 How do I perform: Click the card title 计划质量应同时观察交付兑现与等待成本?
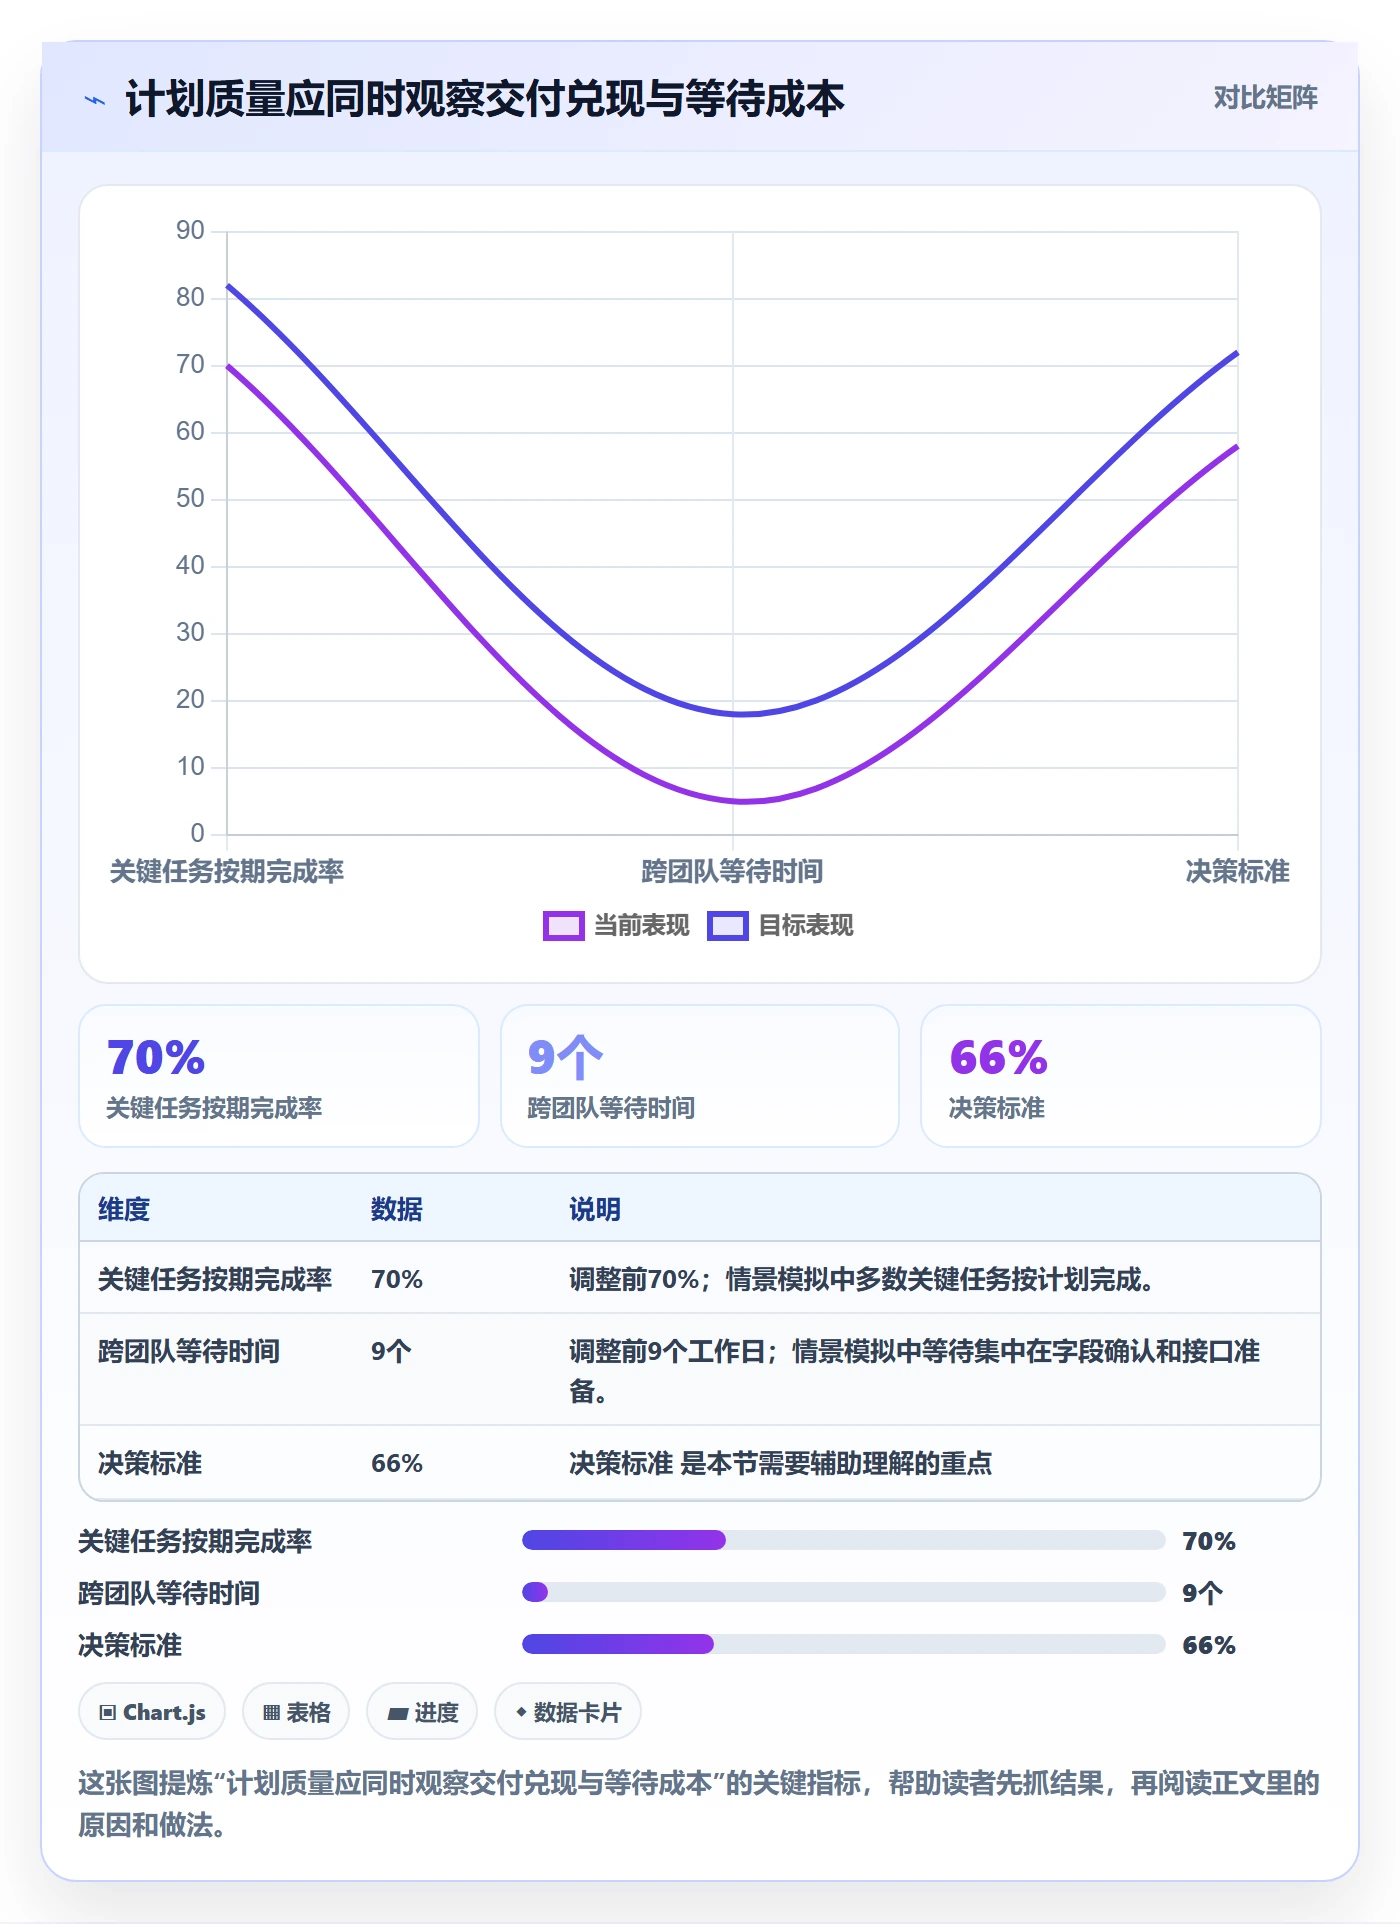click(485, 99)
